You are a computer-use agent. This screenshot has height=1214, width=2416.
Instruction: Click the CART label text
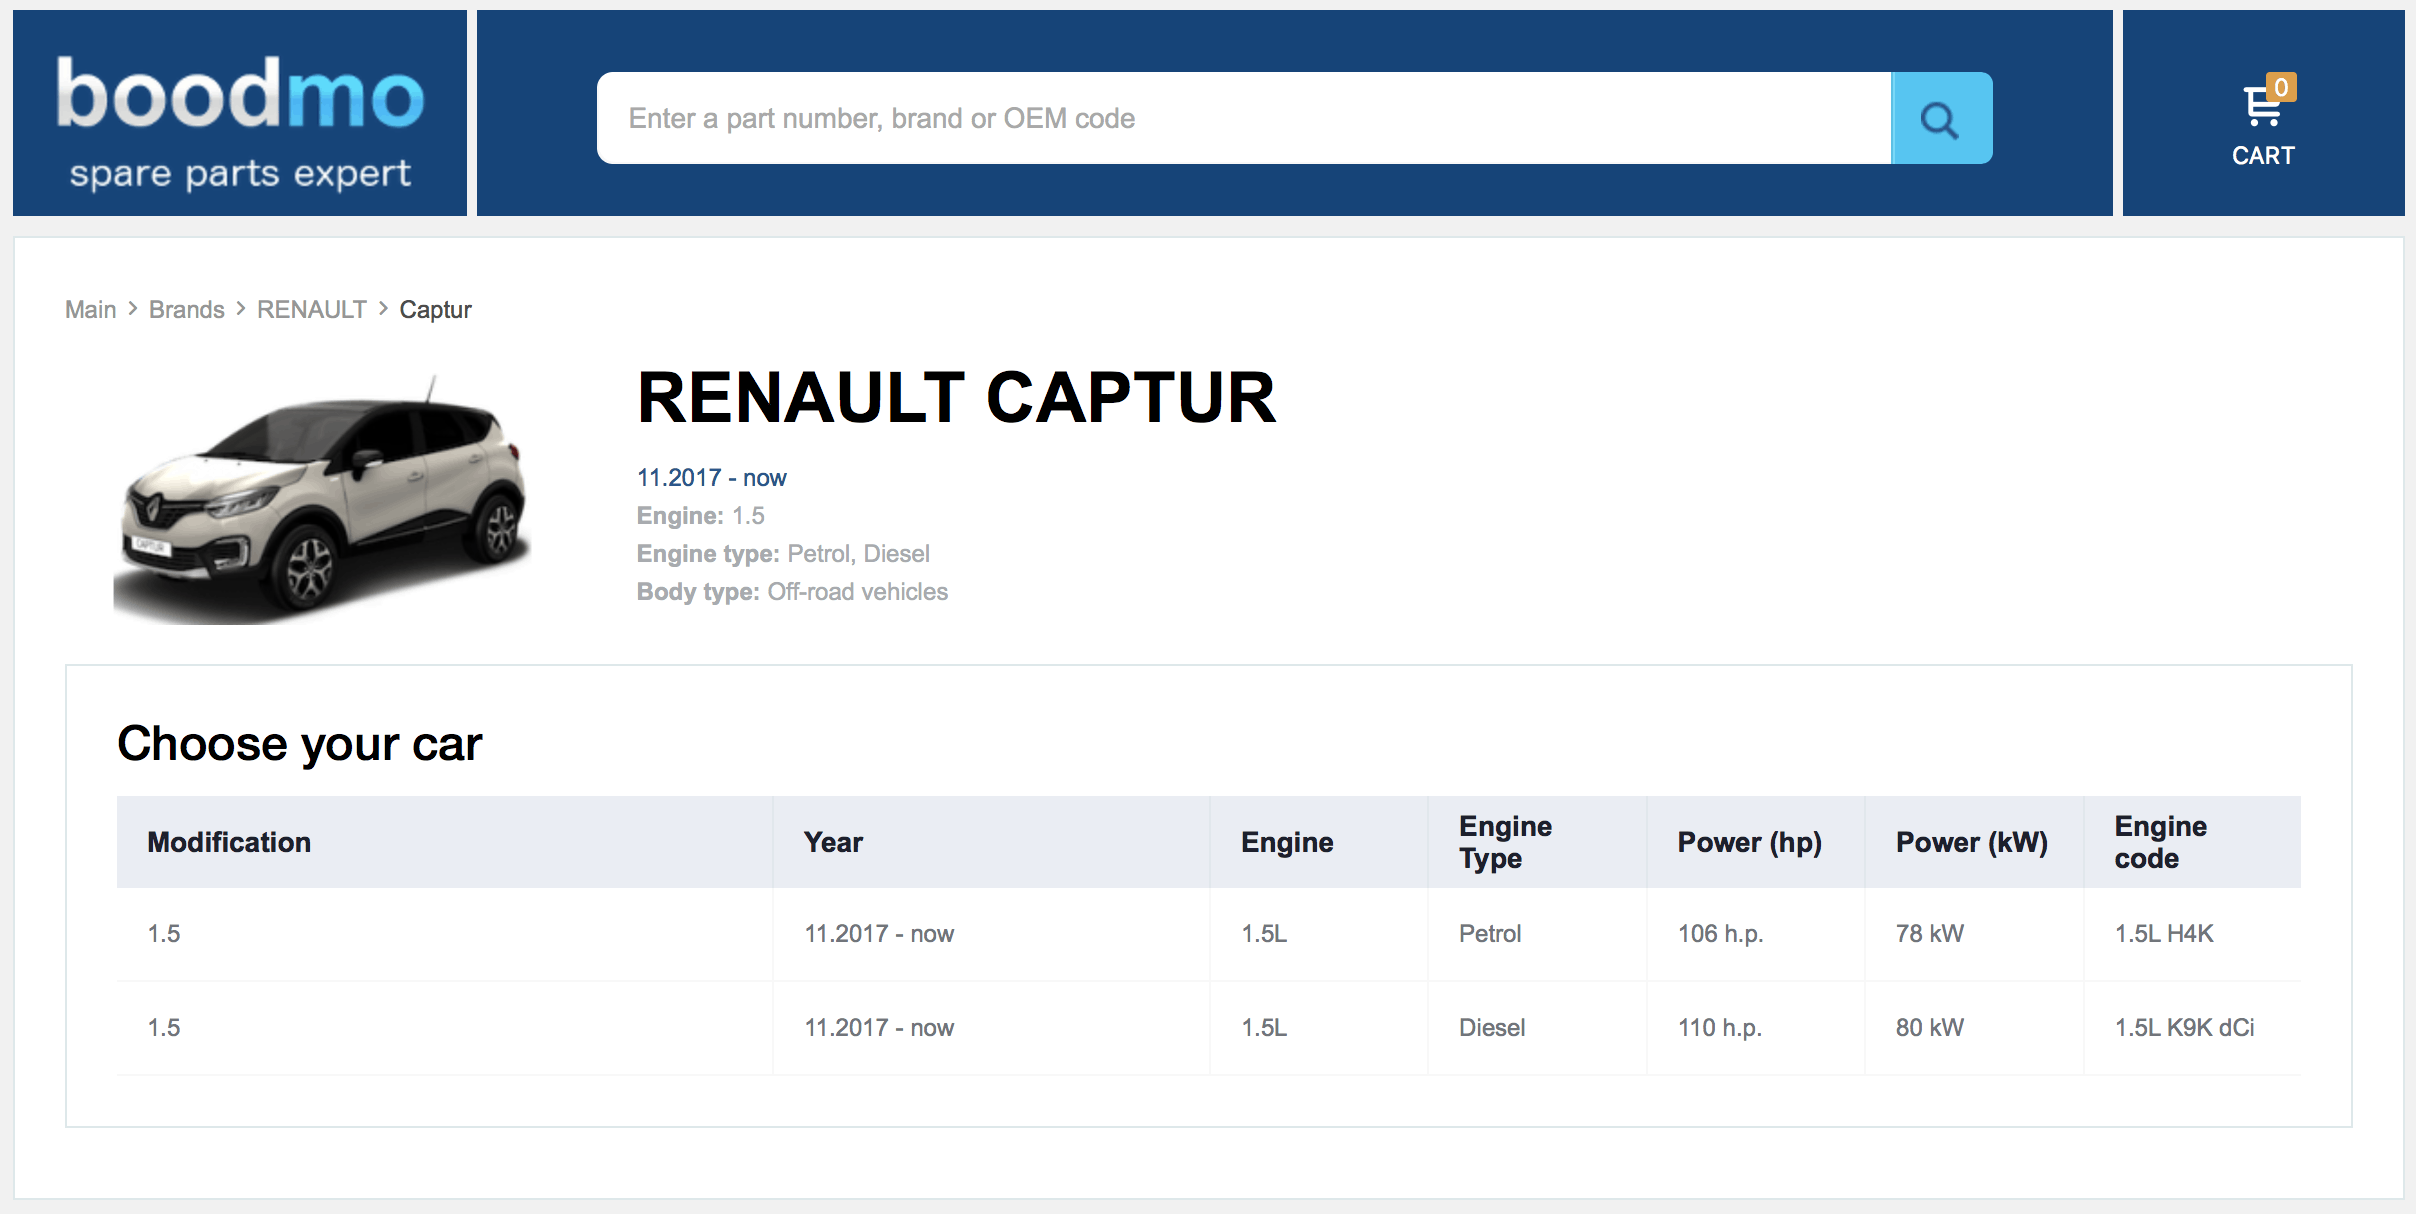pos(2262,156)
